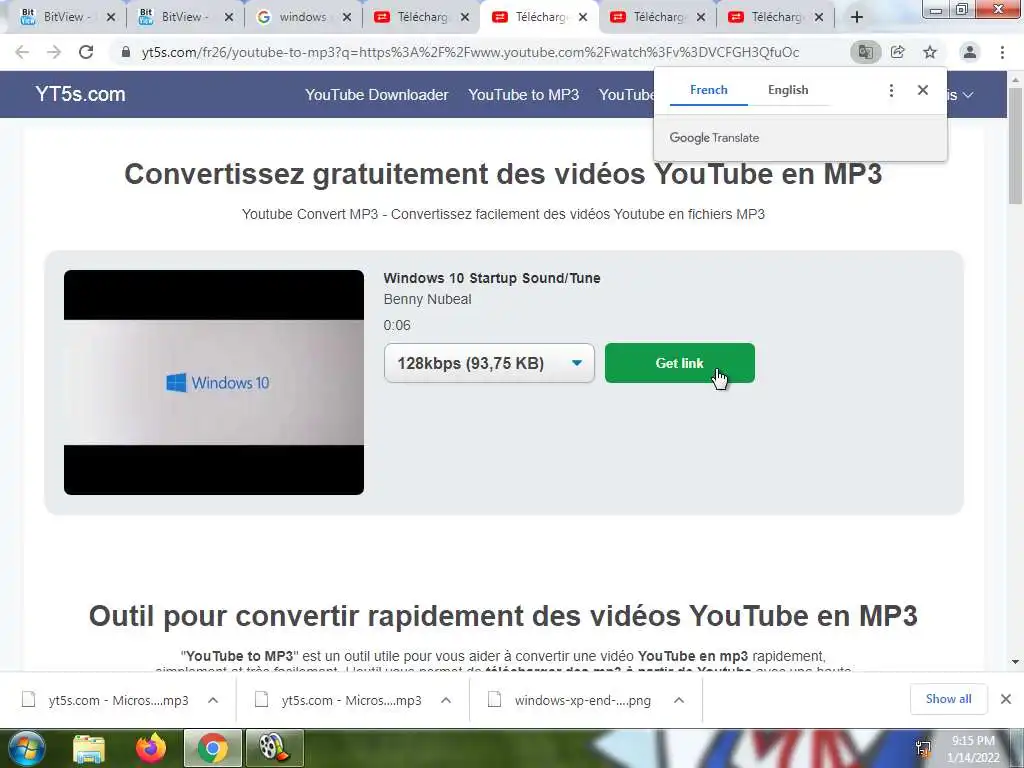Open Movie Maker taskbar icon
The height and width of the screenshot is (768, 1024).
[274, 748]
